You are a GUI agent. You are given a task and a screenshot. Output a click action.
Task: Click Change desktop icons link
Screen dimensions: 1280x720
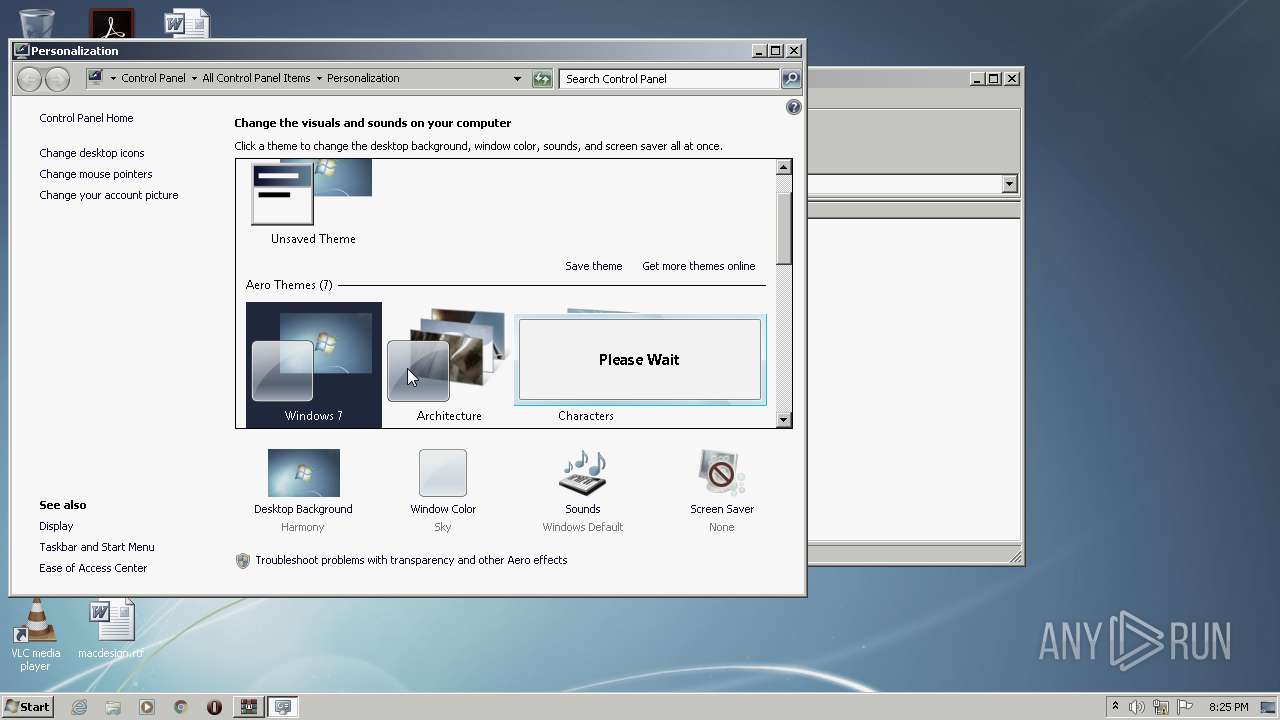92,153
